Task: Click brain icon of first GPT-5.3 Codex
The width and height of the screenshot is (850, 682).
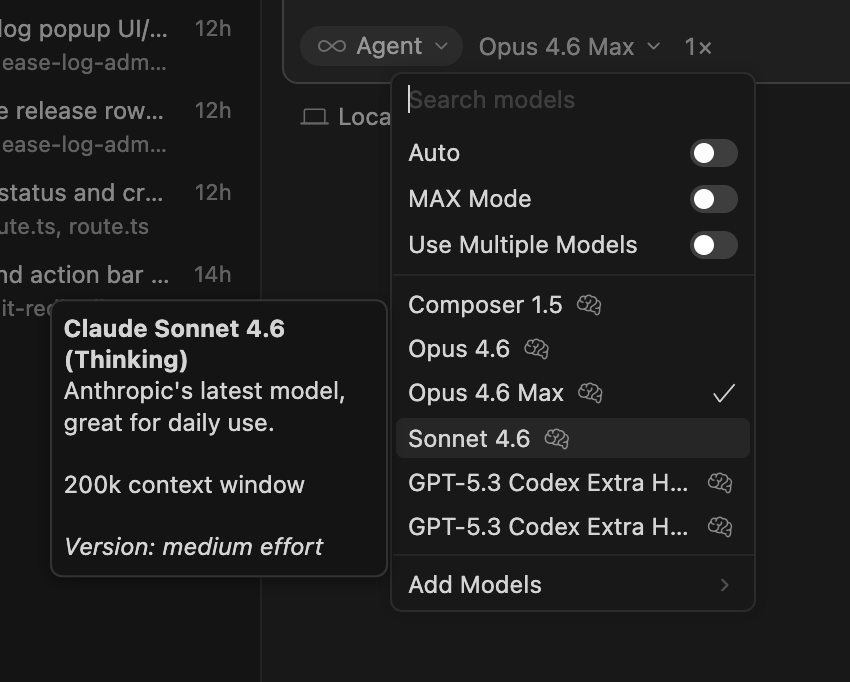Action: [720, 483]
